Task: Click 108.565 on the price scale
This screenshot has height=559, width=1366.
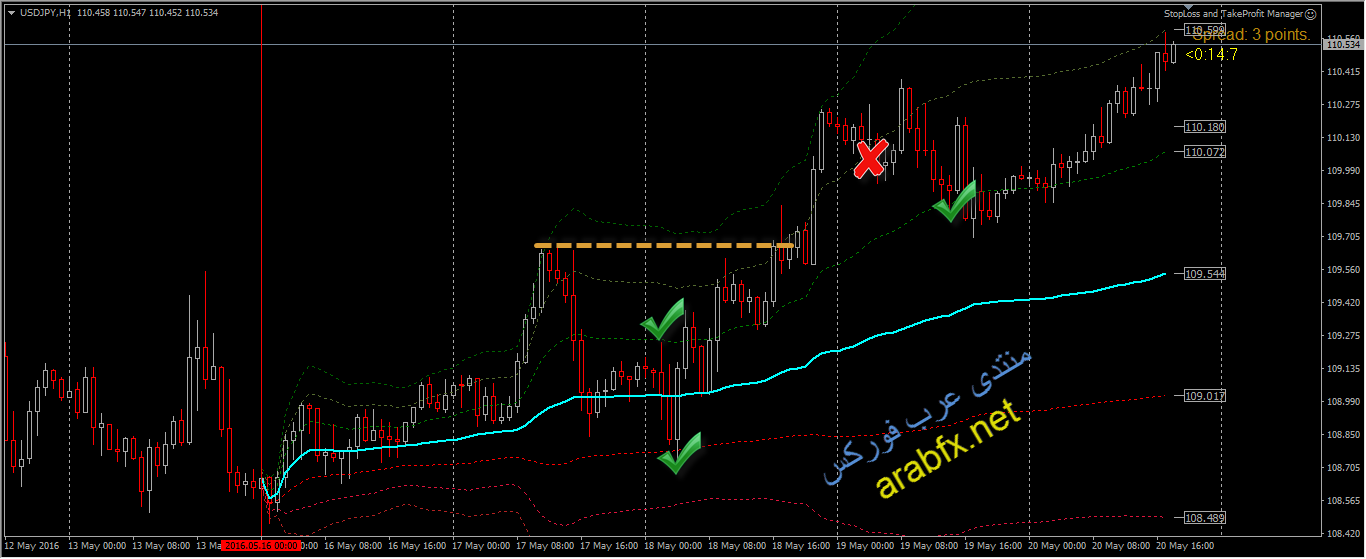Action: 1342,501
